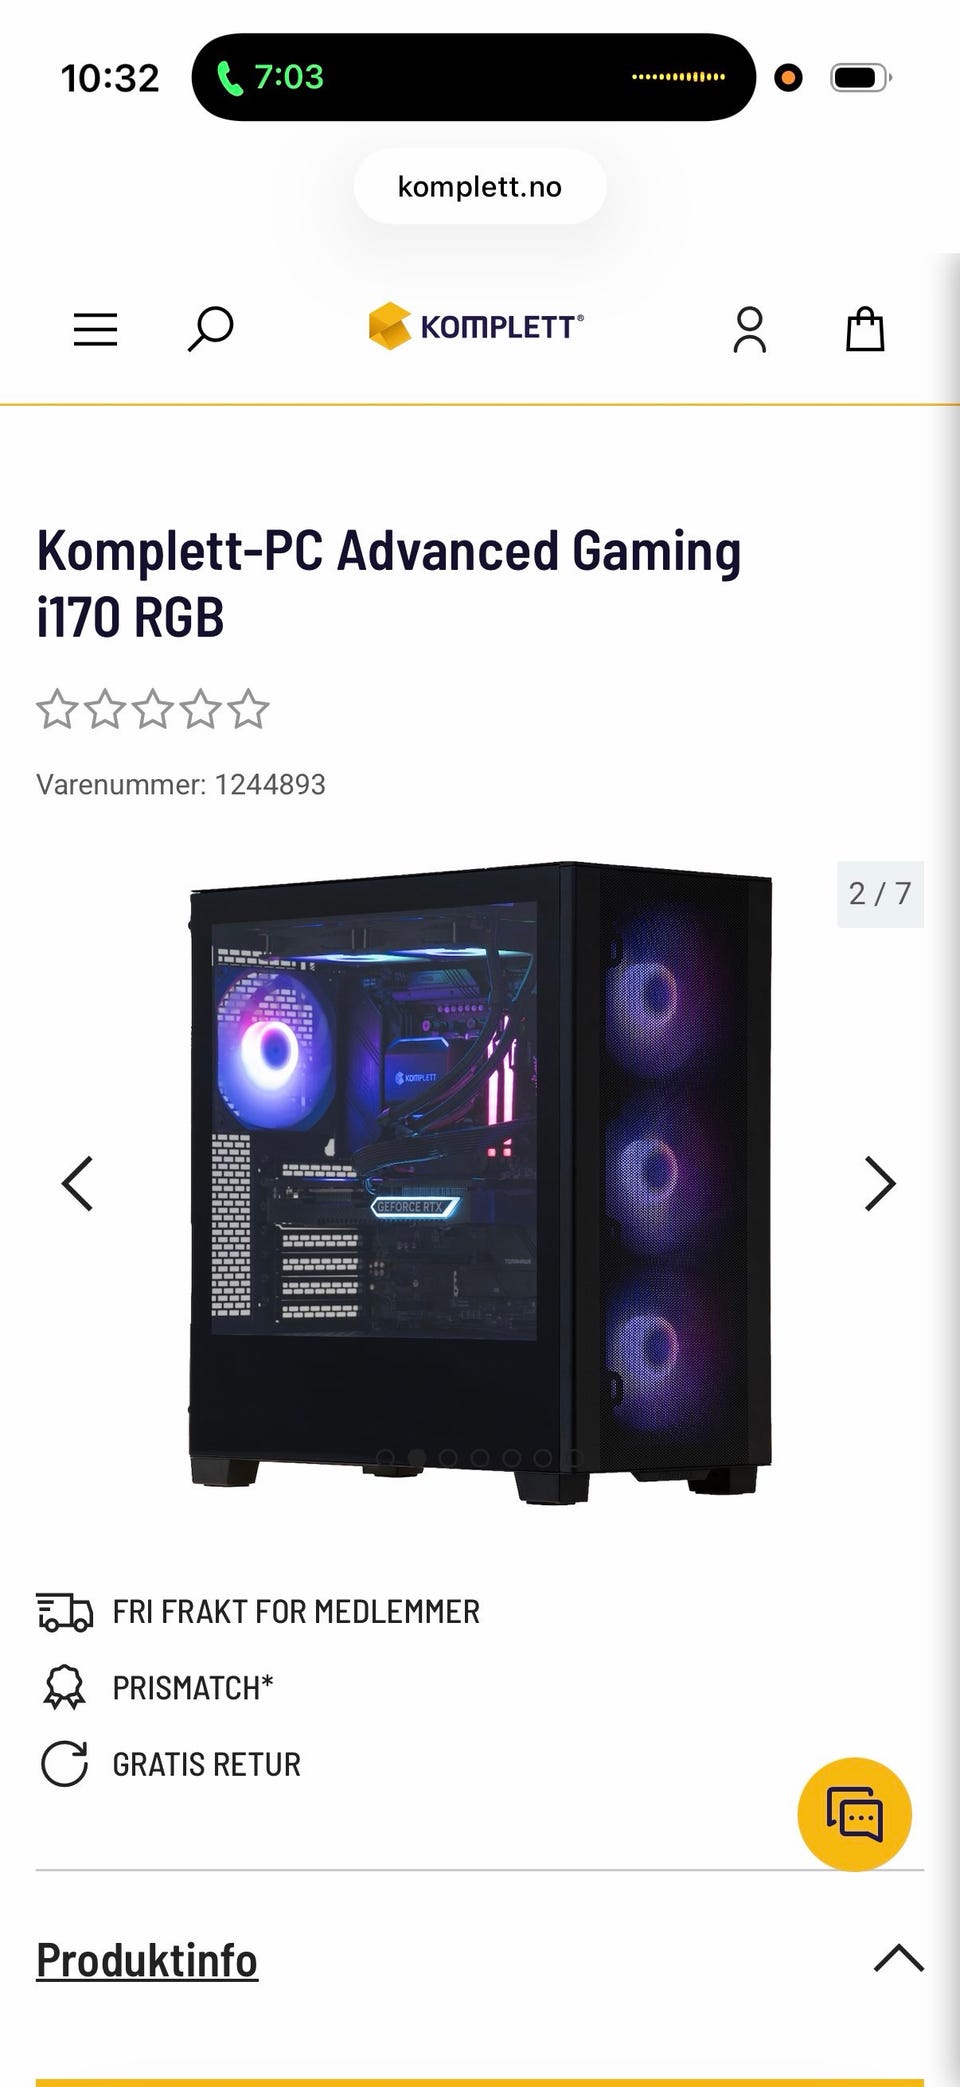Tap the Gratis retur arrow icon

[65, 1763]
